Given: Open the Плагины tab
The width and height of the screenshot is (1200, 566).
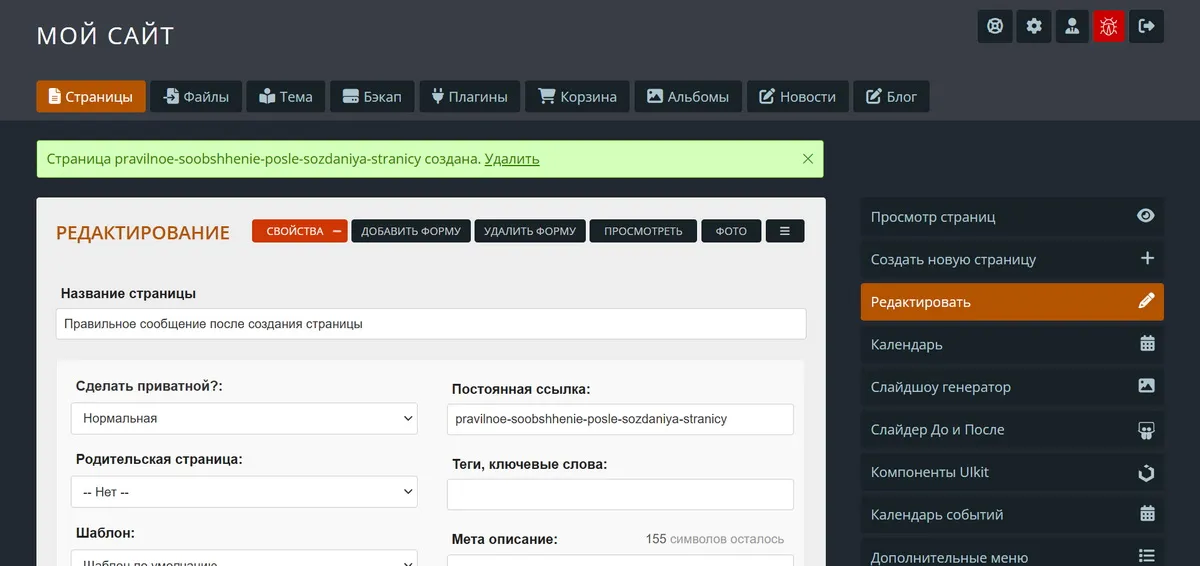Looking at the screenshot, I should [x=470, y=97].
